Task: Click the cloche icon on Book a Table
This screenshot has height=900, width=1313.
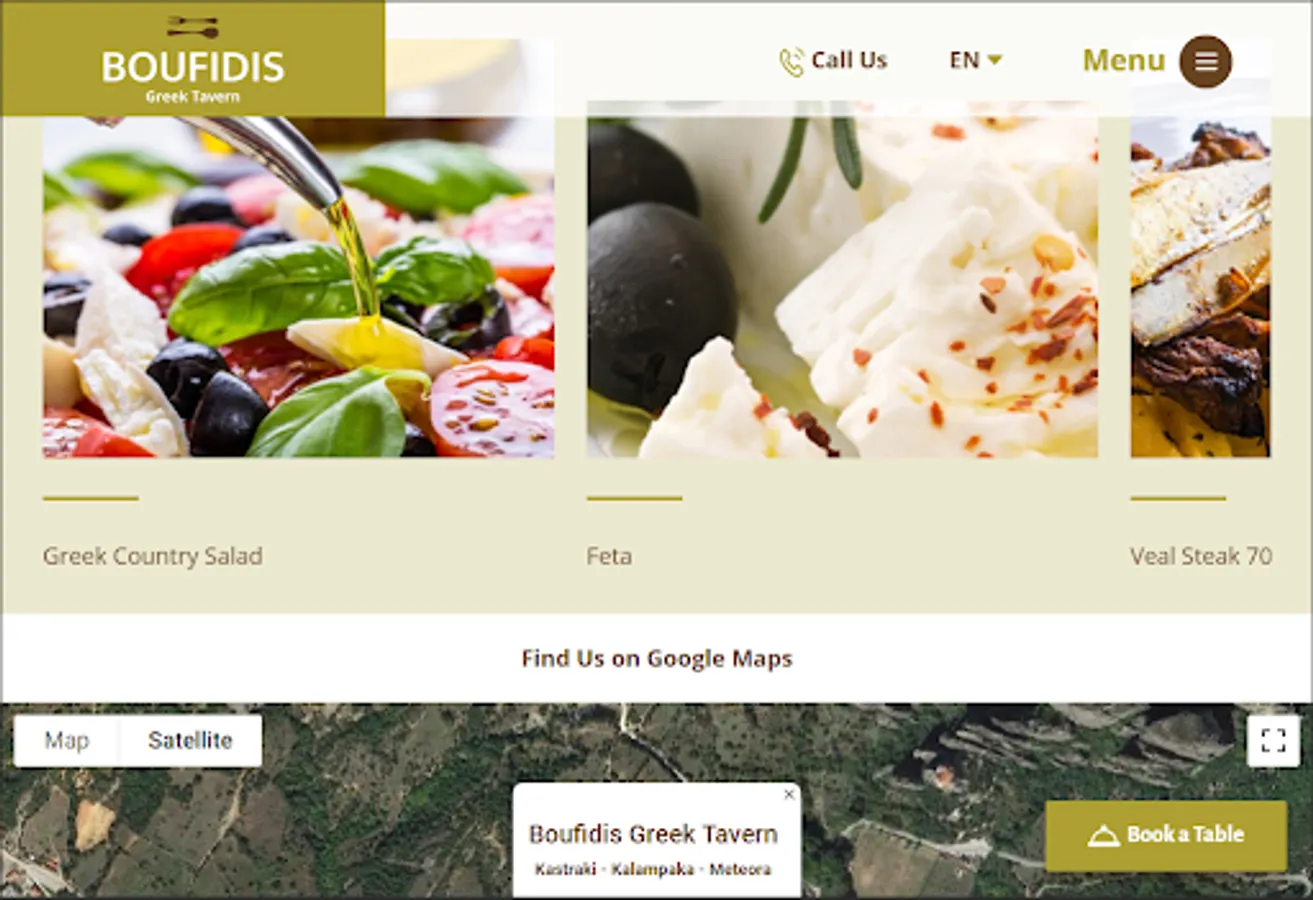Action: point(1103,836)
